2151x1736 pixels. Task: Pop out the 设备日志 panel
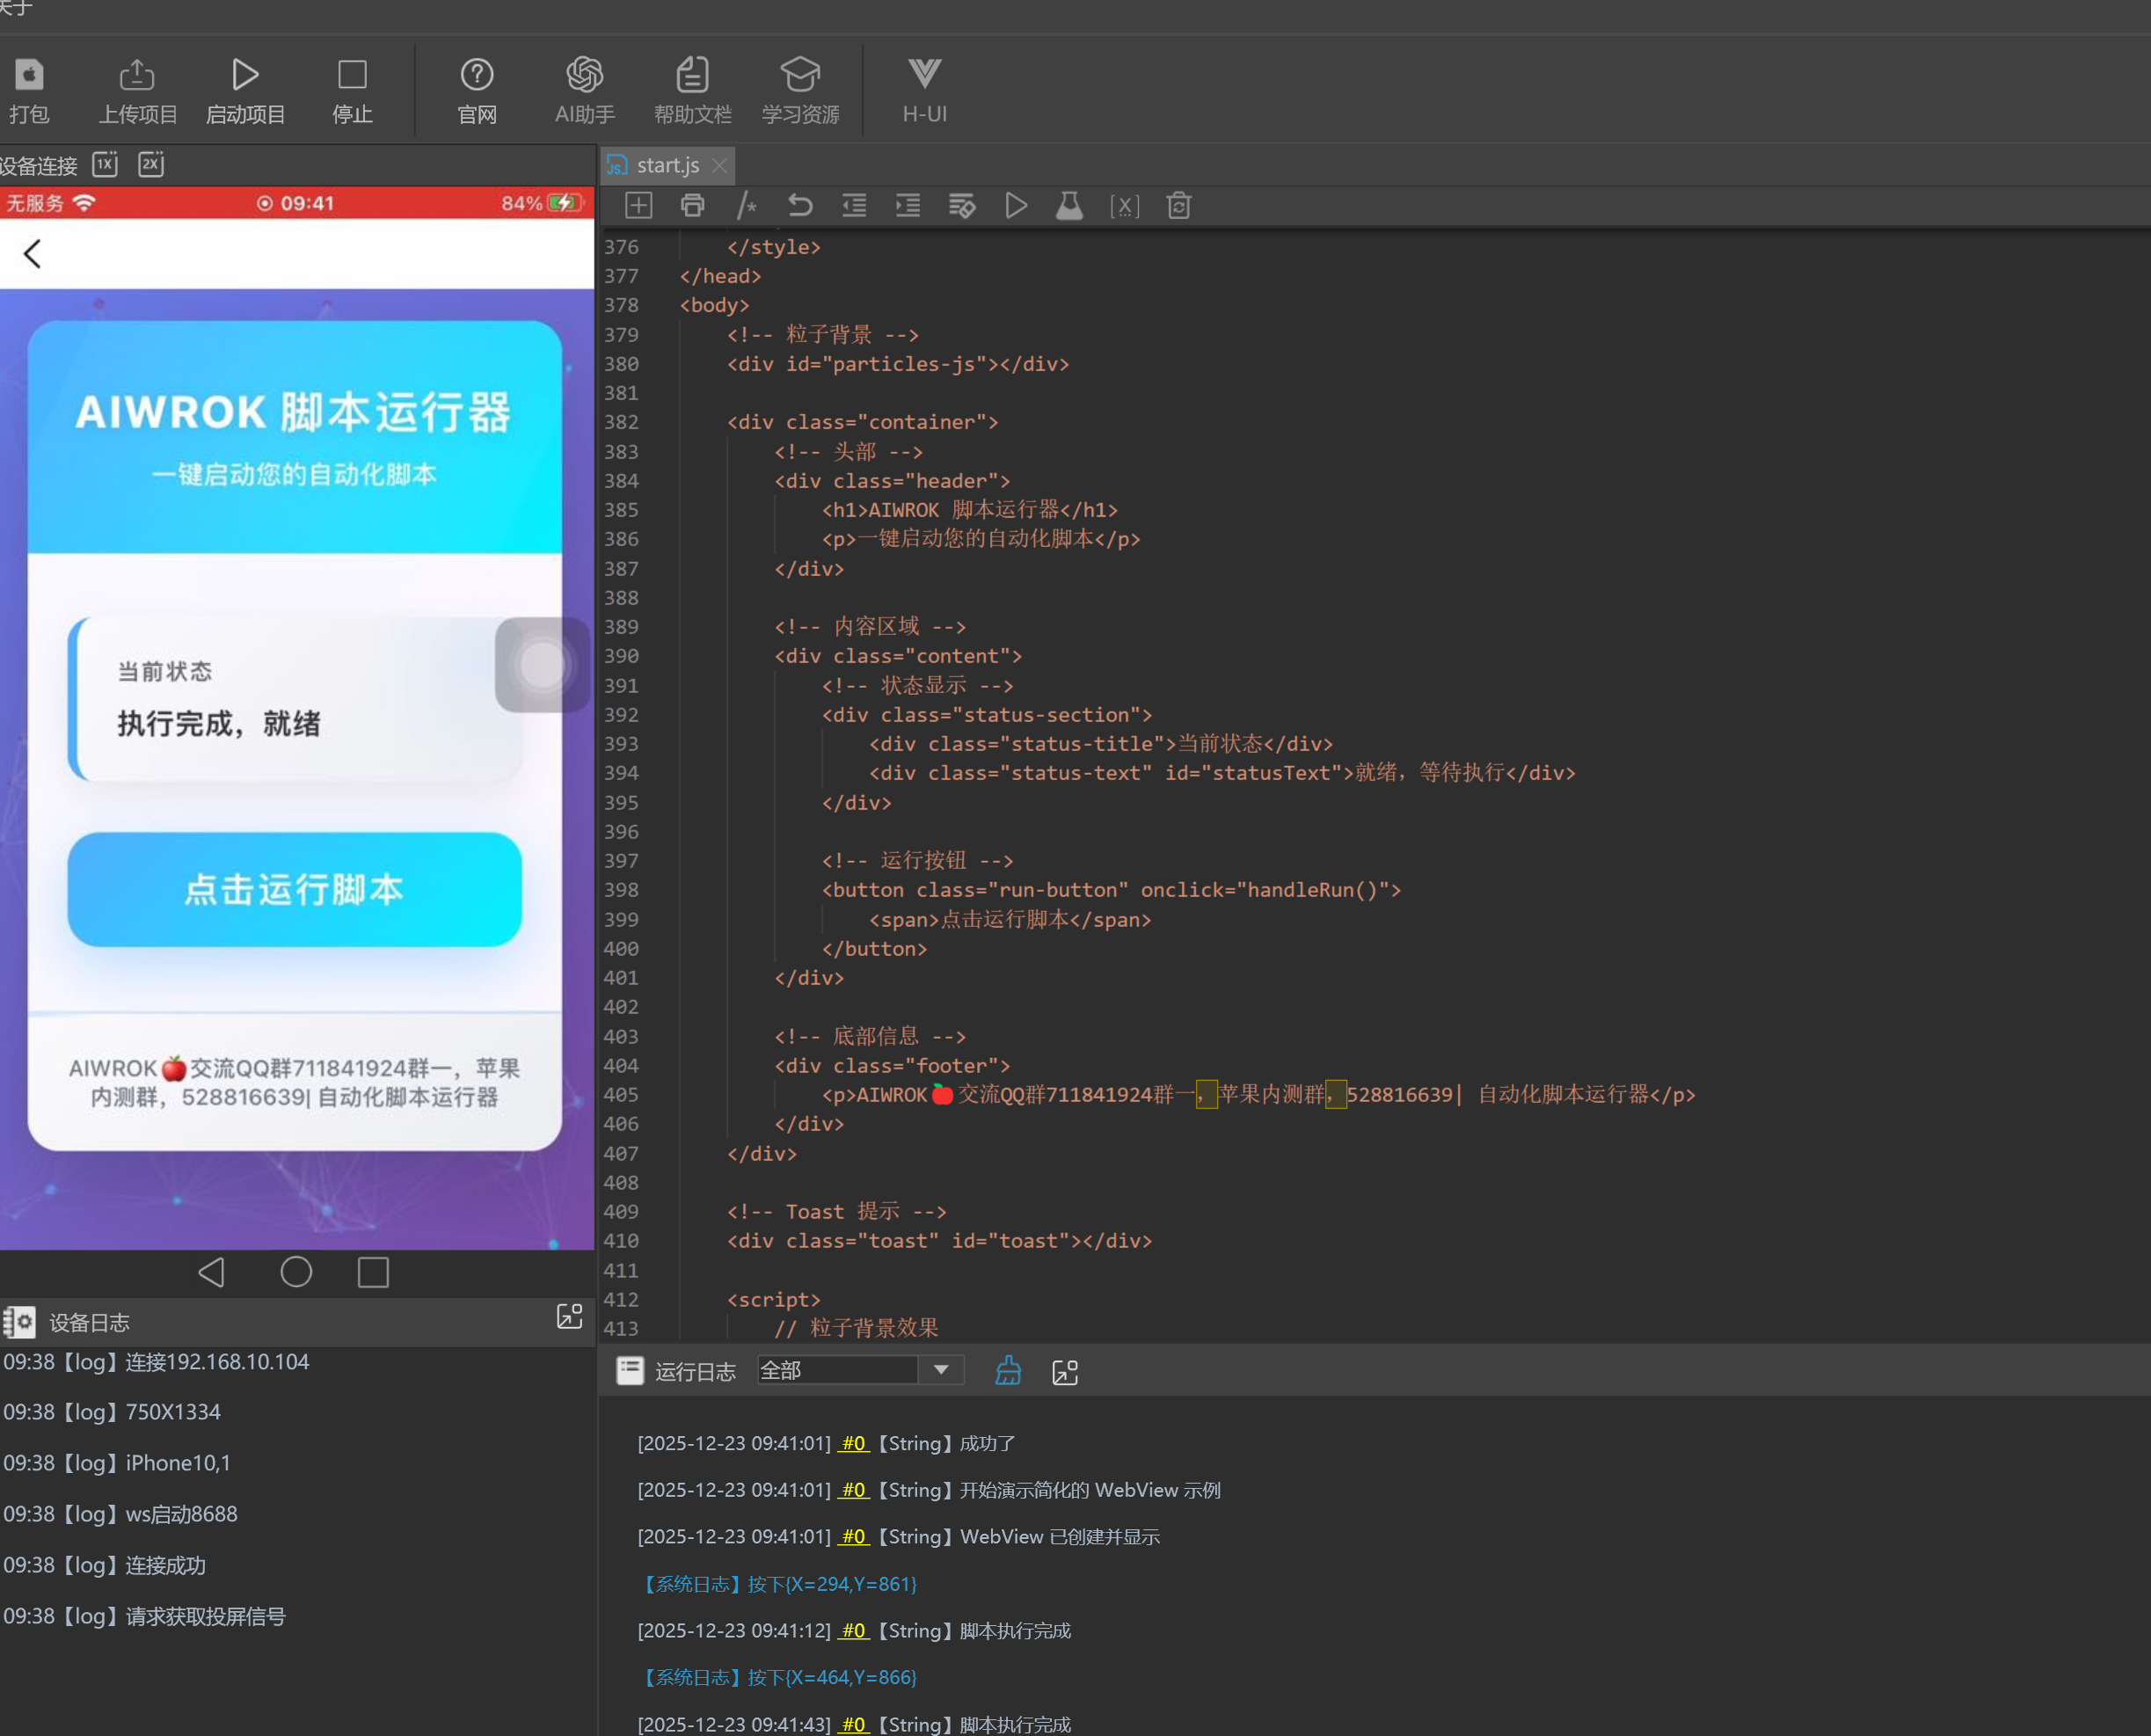point(569,1316)
